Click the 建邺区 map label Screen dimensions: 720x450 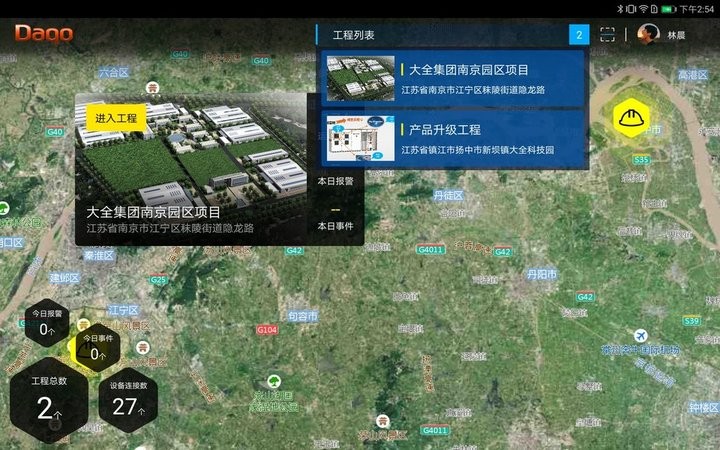coord(64,278)
